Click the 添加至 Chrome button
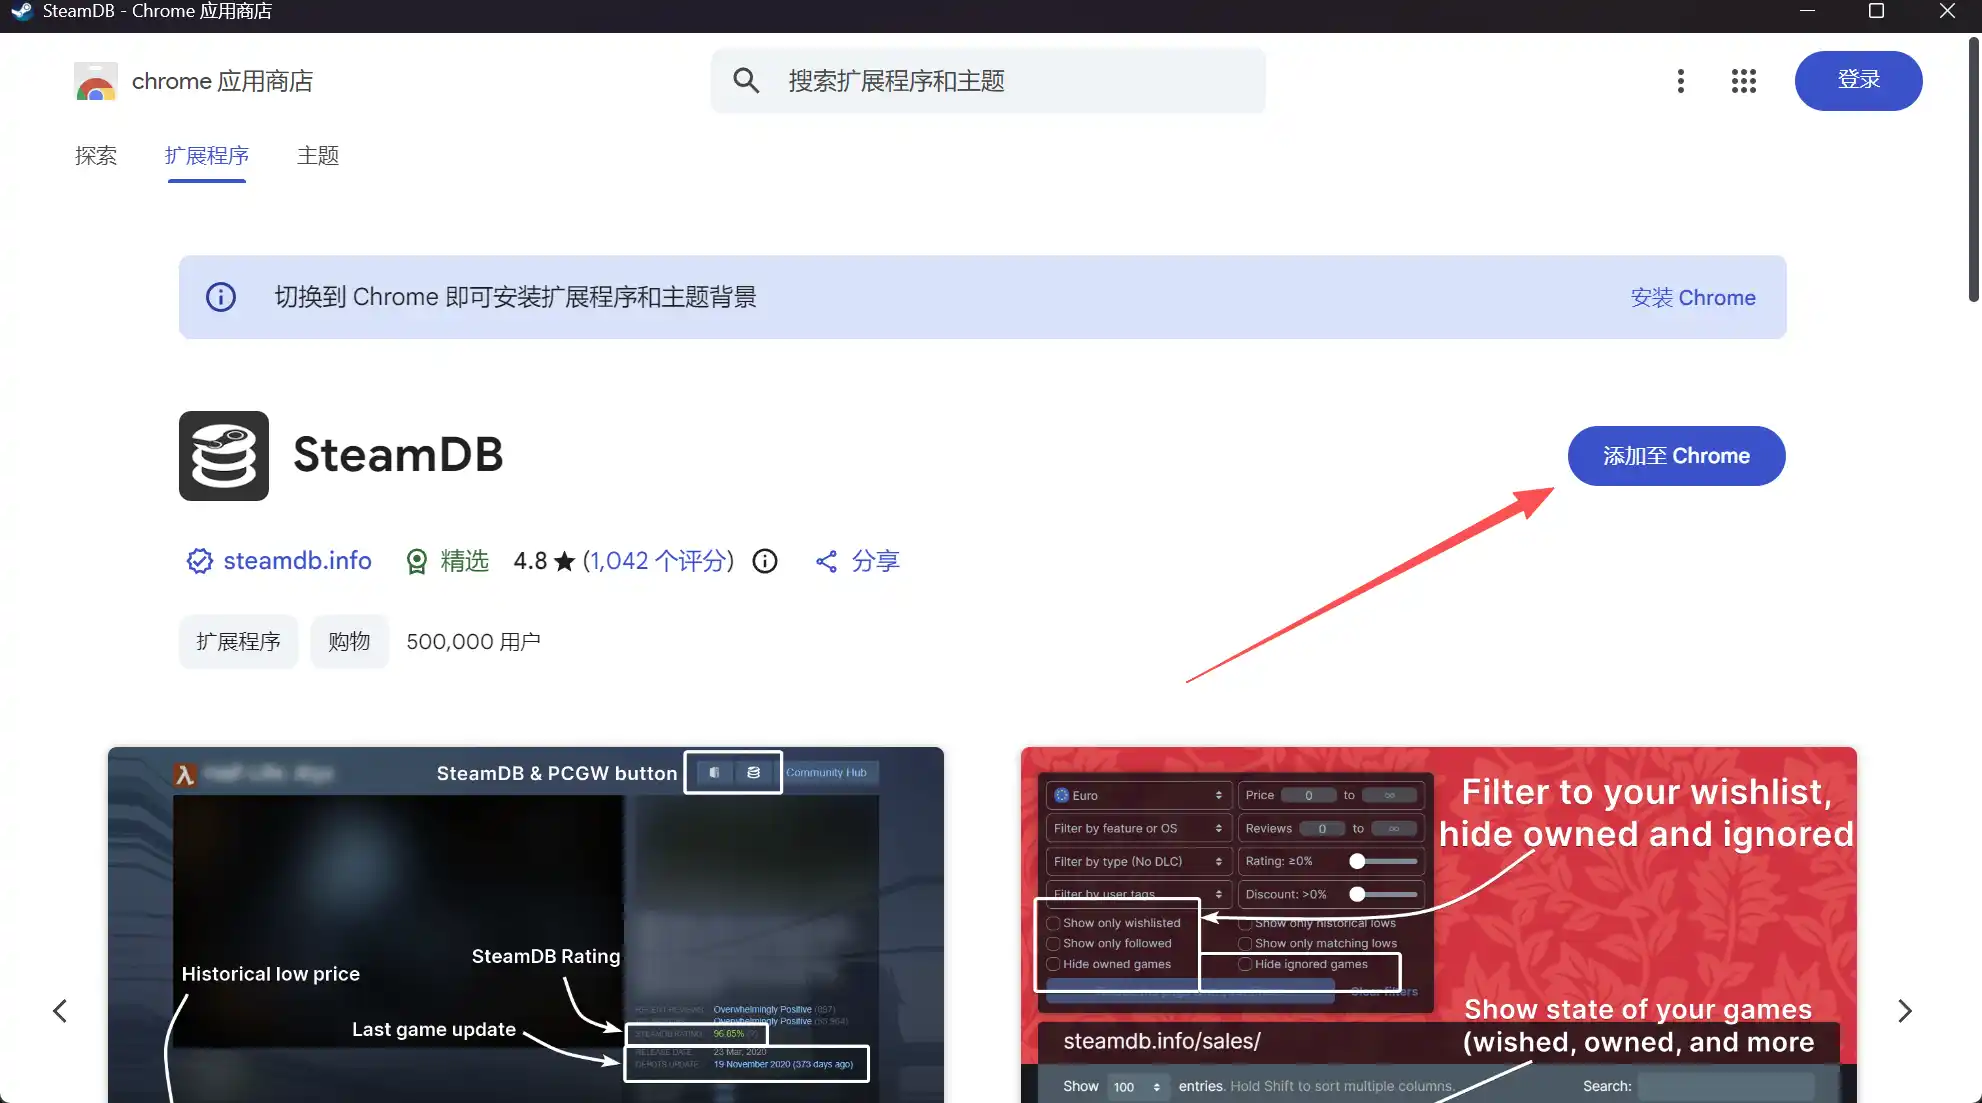 [x=1676, y=456]
